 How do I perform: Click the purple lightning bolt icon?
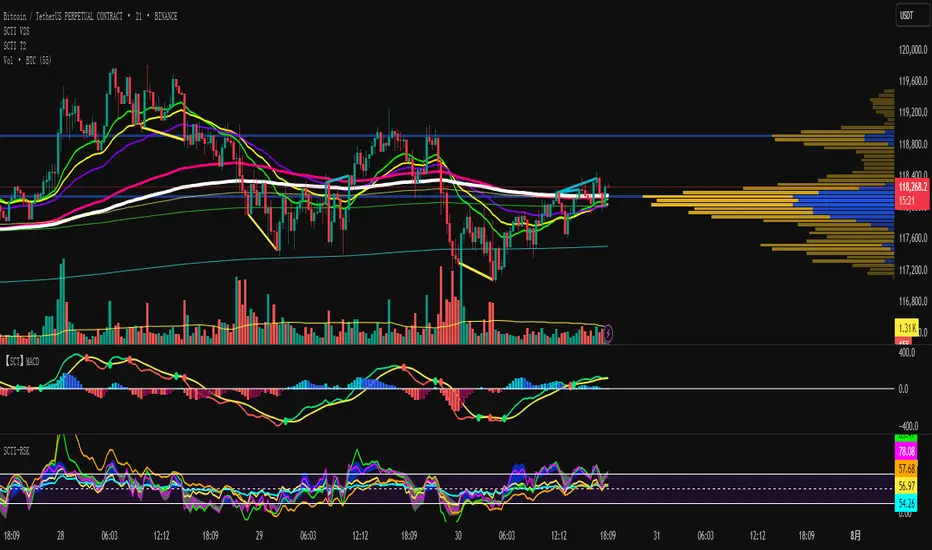(x=608, y=334)
